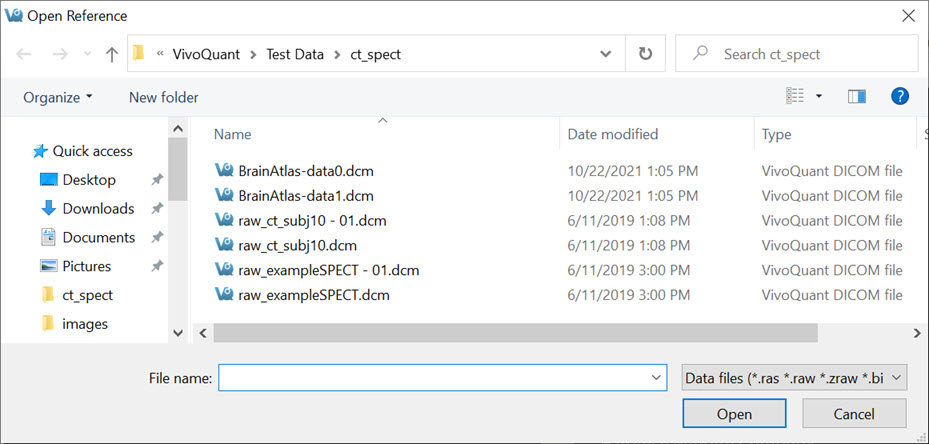Click the New folder button

(x=163, y=97)
